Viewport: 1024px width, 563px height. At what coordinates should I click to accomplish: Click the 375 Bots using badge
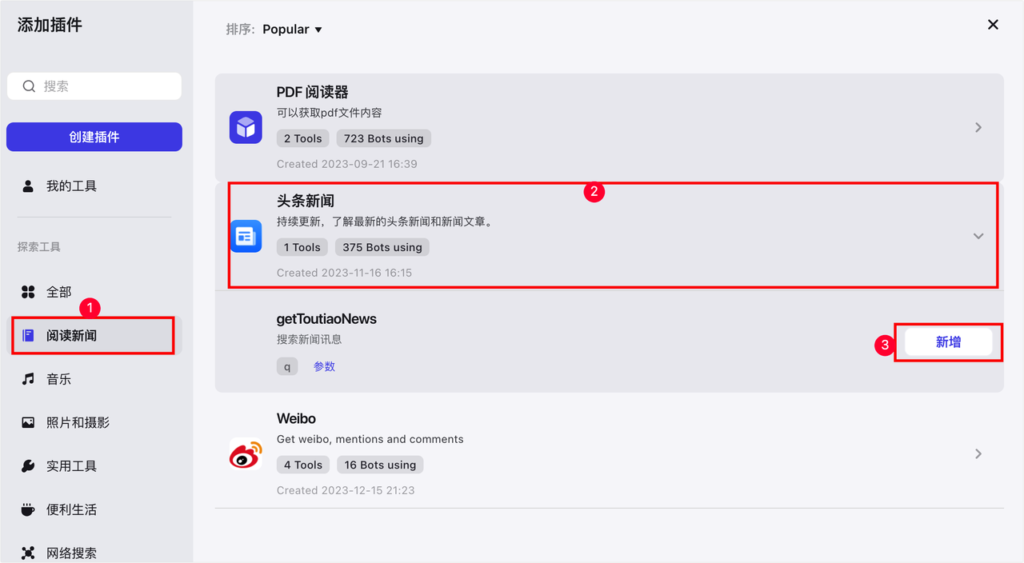pos(382,248)
